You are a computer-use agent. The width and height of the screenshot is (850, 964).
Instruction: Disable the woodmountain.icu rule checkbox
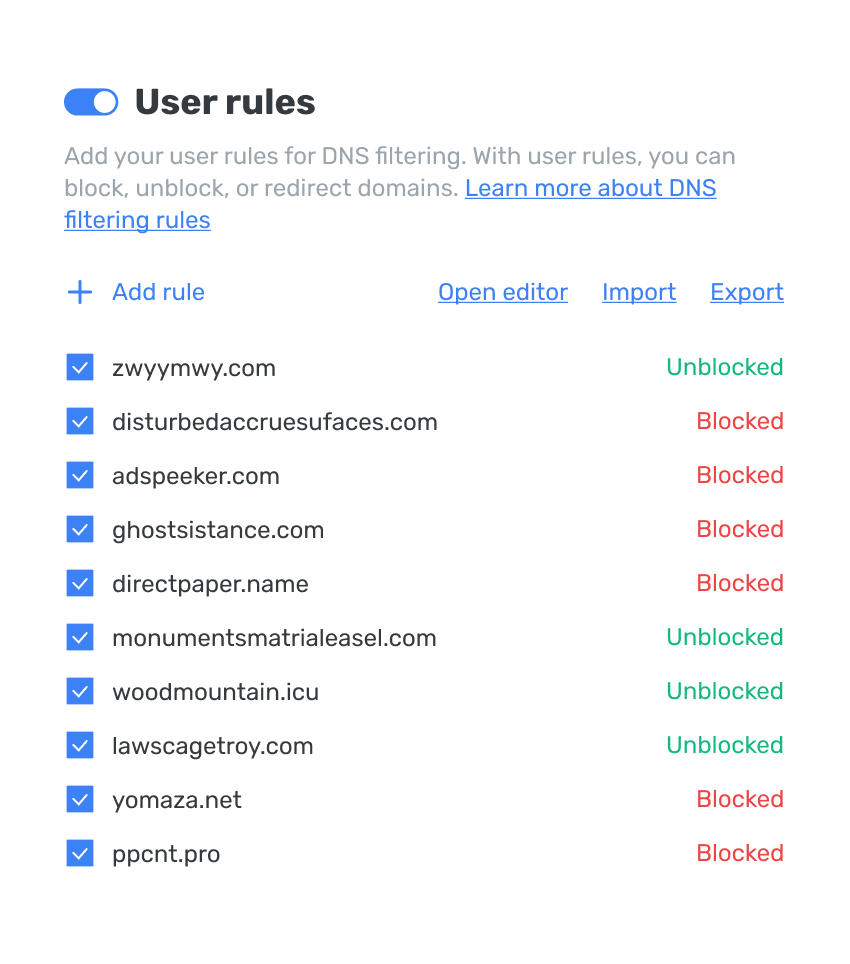click(x=80, y=692)
